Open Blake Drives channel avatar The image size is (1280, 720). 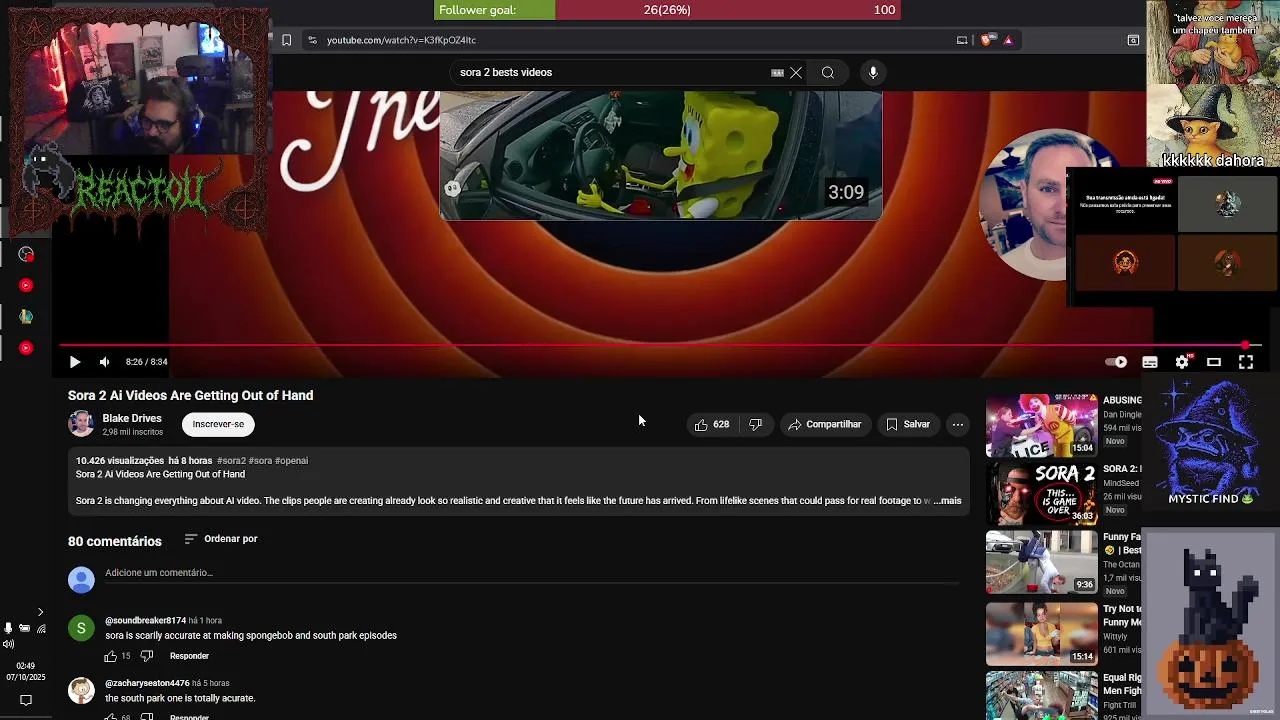[x=81, y=424]
